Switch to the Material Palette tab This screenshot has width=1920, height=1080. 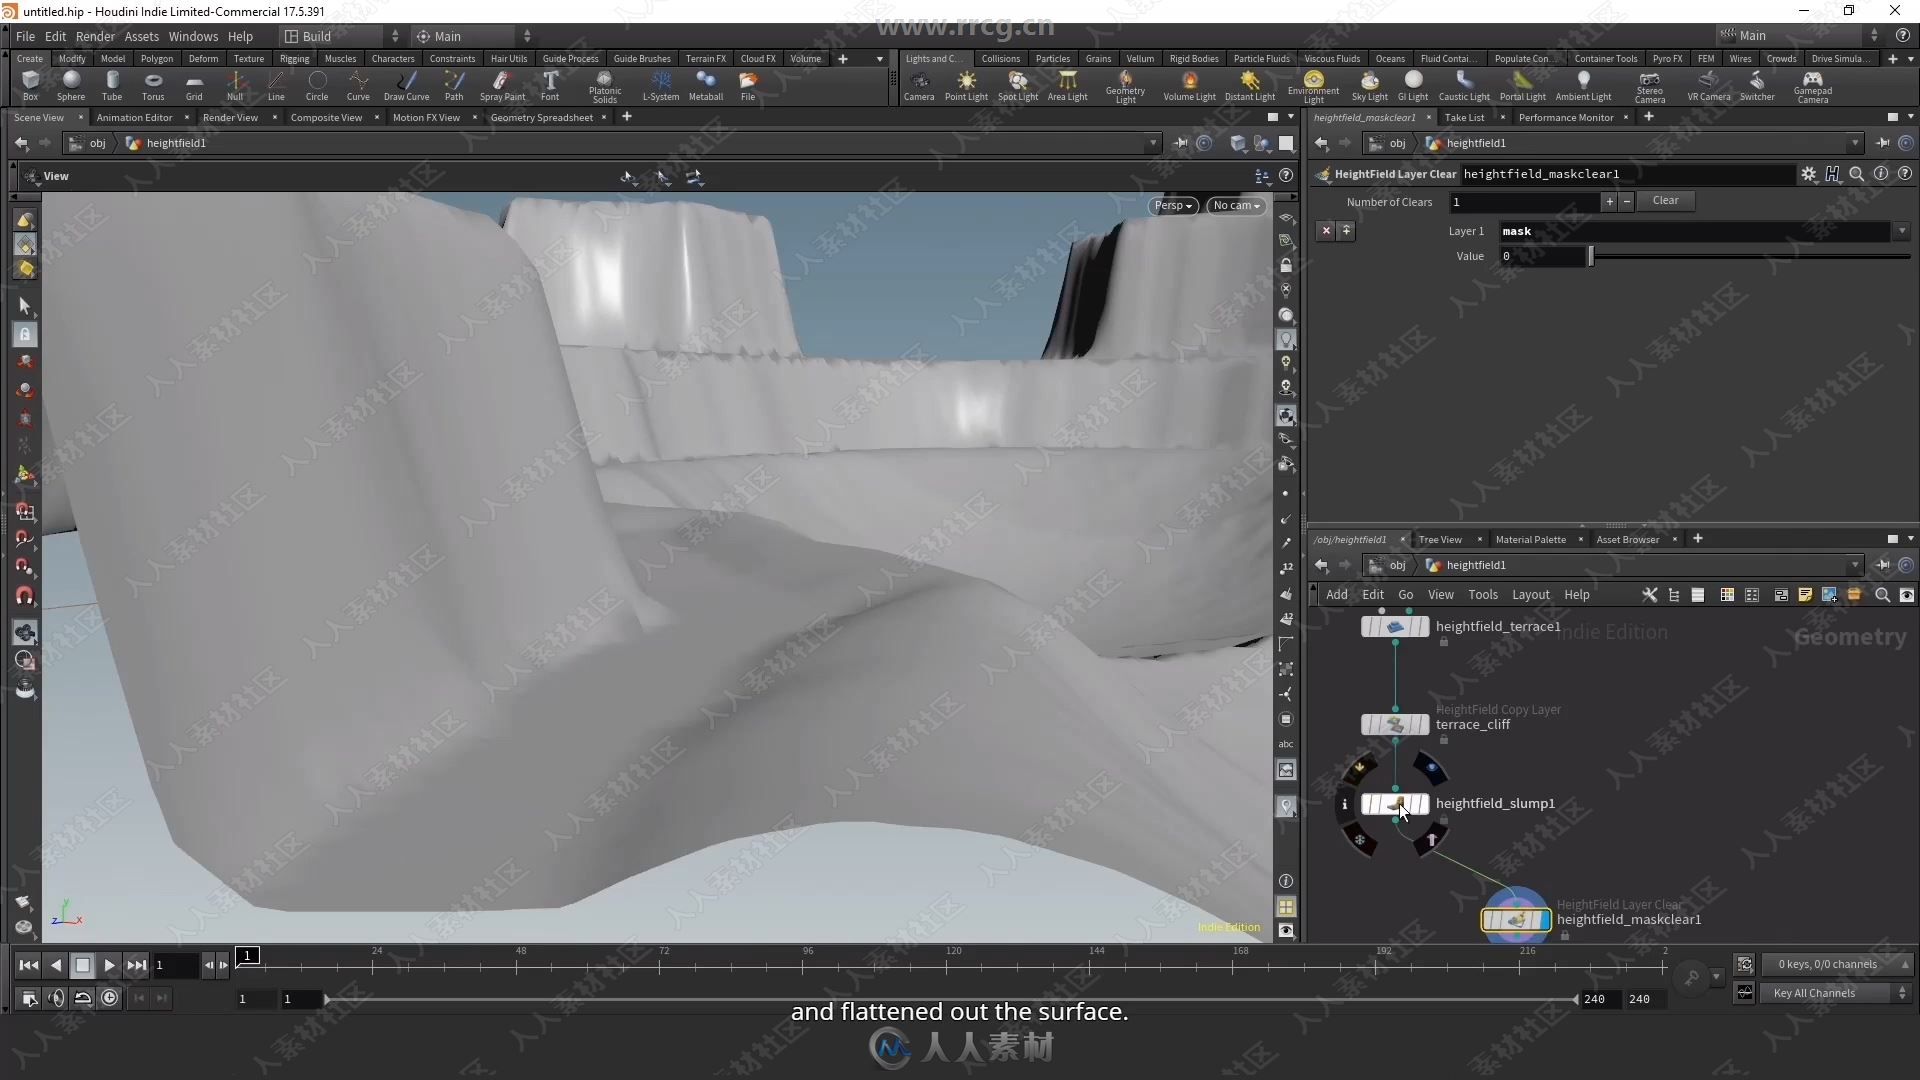pyautogui.click(x=1530, y=539)
